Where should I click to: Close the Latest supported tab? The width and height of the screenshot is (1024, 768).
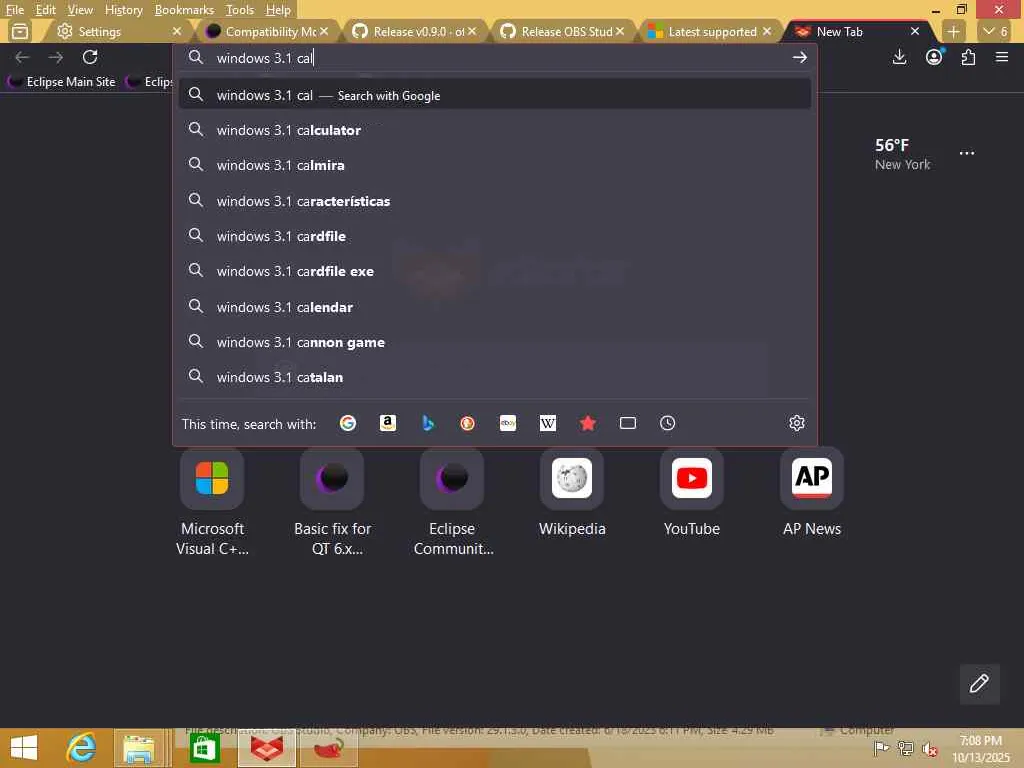pyautogui.click(x=767, y=31)
